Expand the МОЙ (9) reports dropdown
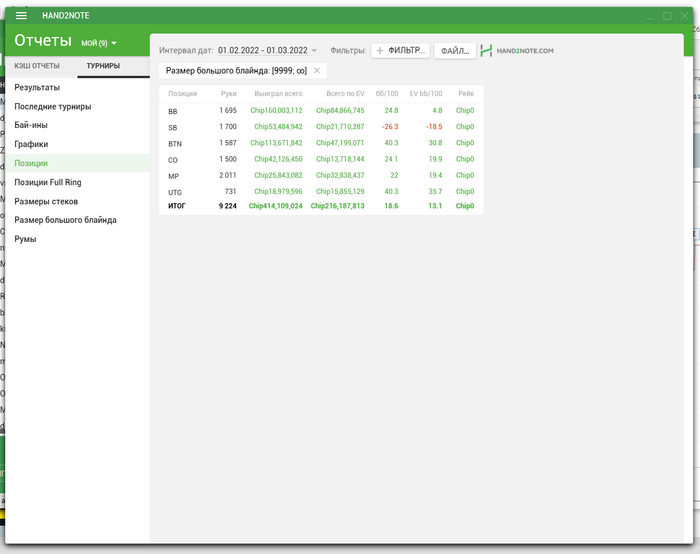The image size is (700, 554). click(99, 43)
